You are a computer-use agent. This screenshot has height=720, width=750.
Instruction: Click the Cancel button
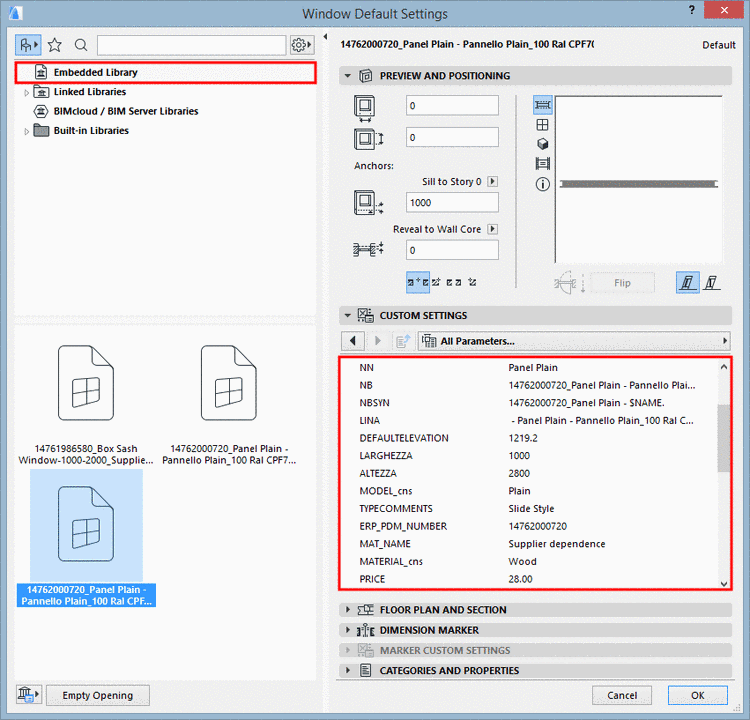[x=622, y=695]
